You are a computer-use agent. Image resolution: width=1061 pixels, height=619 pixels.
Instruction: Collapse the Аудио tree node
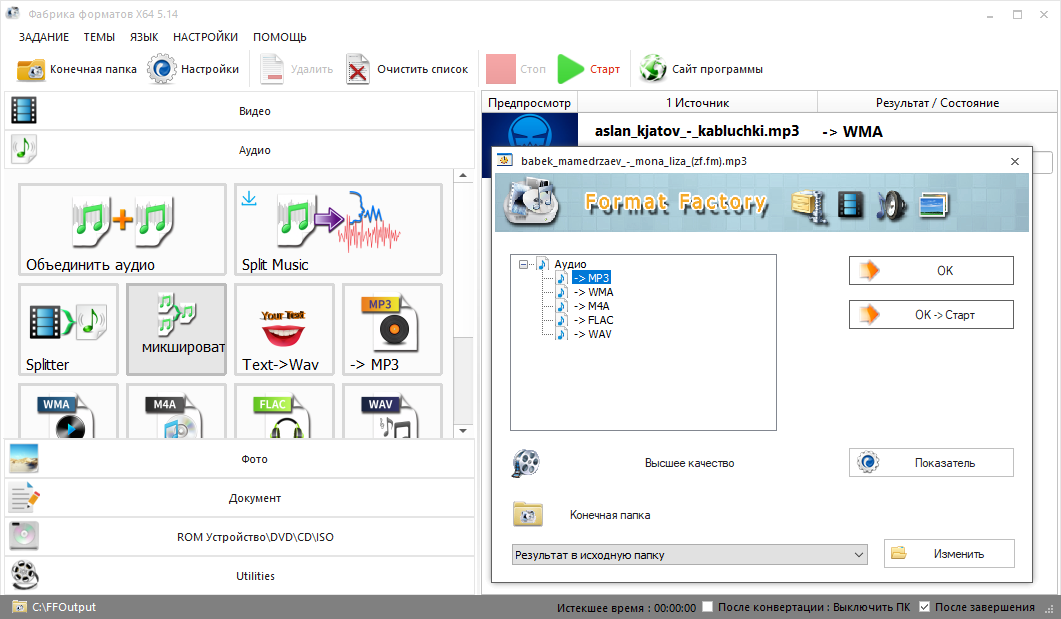coord(523,265)
